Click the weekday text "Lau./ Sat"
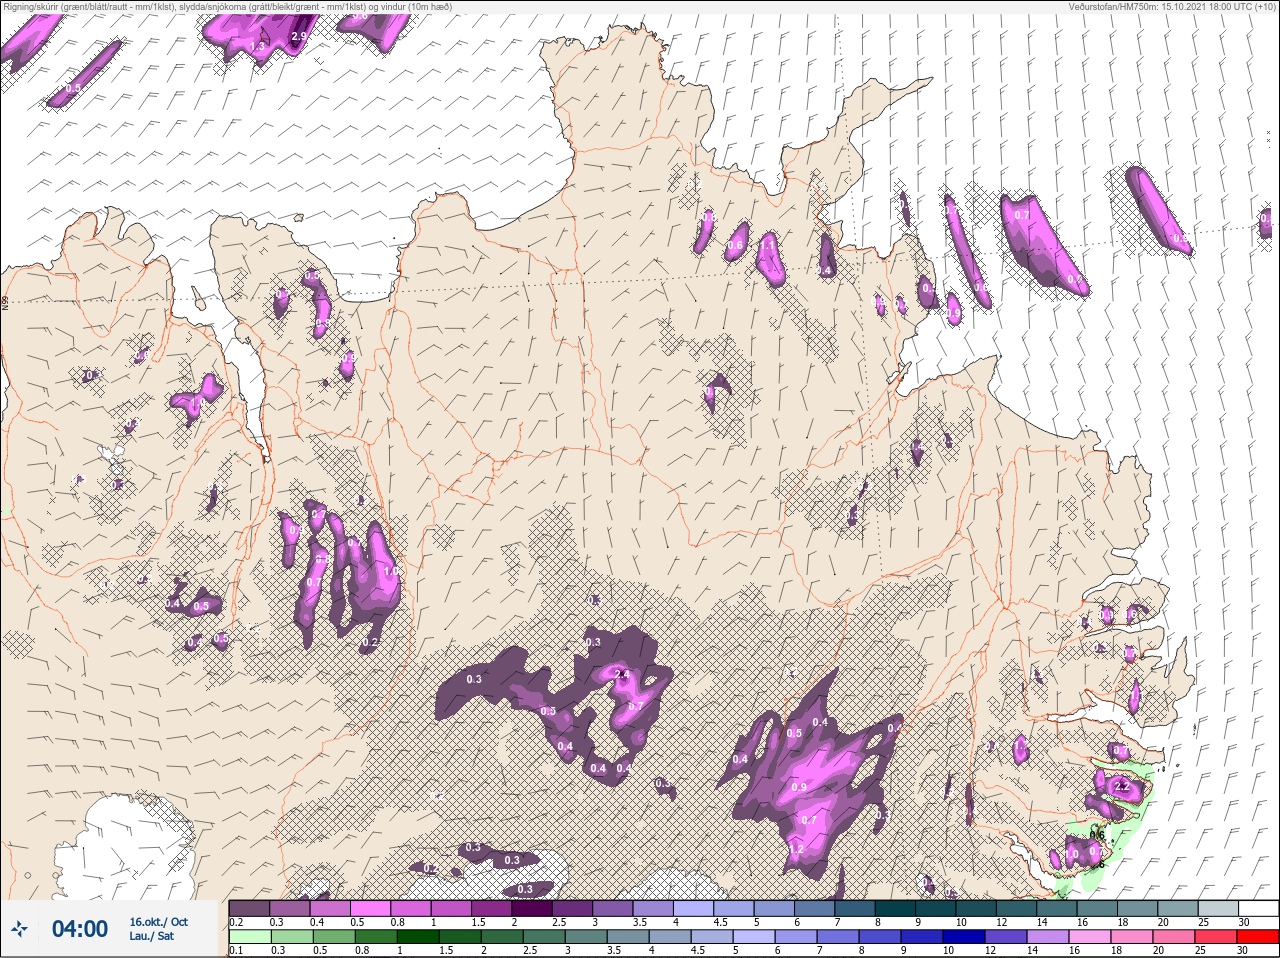1280x958 pixels. click(x=151, y=936)
